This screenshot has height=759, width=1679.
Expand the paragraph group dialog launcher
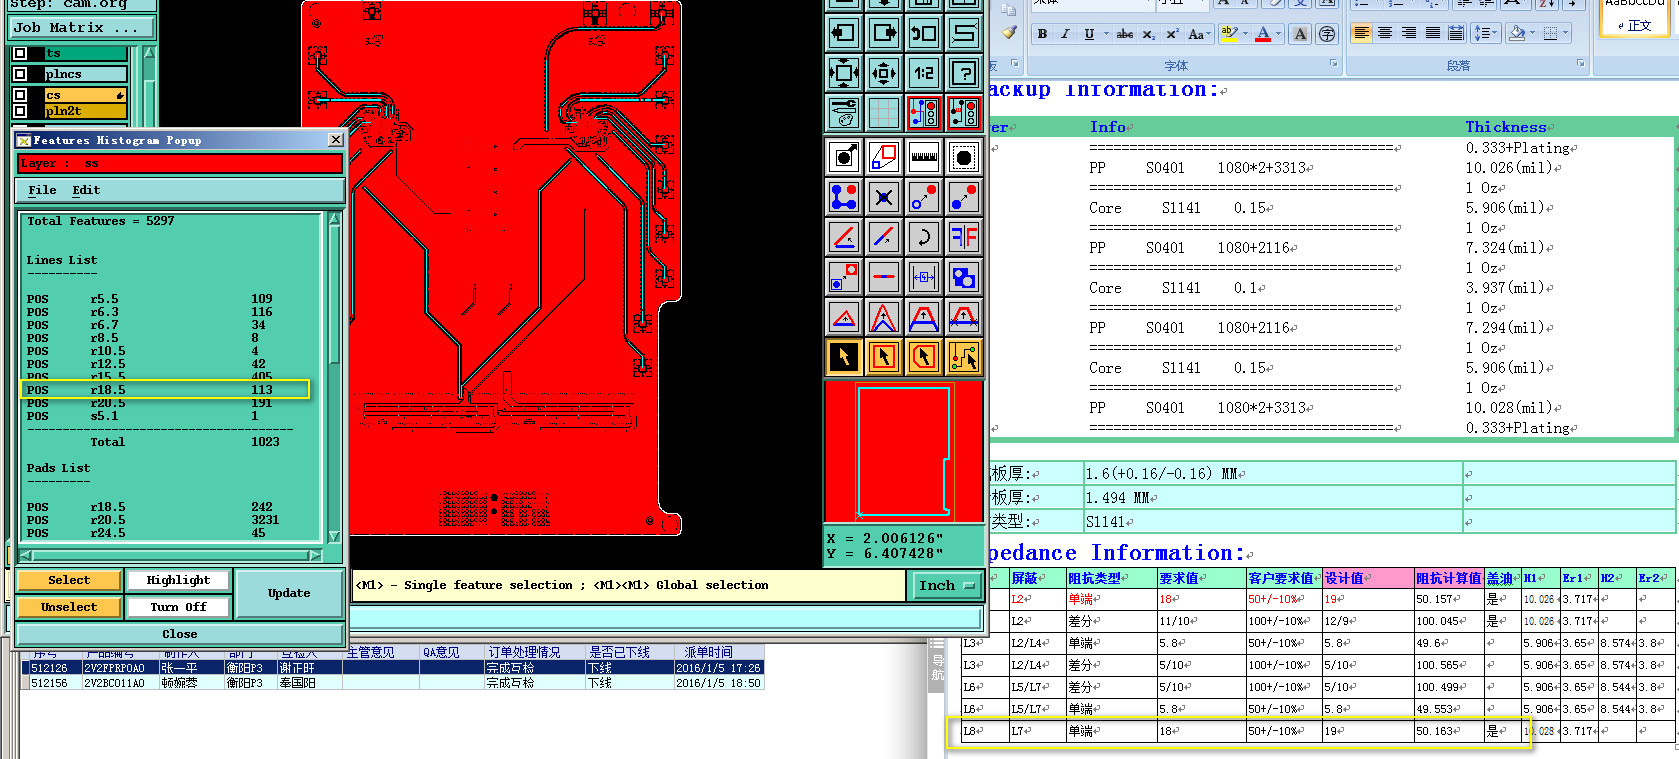[1581, 64]
